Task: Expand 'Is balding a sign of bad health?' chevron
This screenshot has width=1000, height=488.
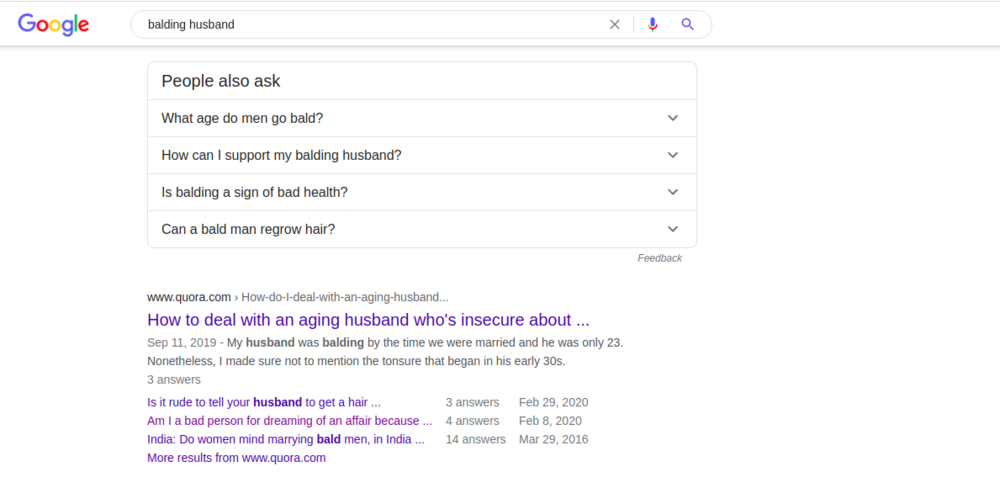Action: pyautogui.click(x=673, y=192)
